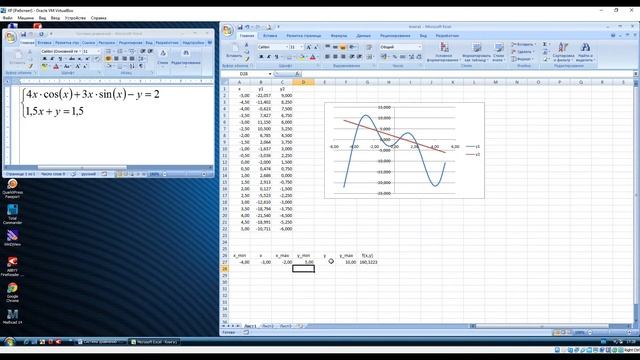Select the column D header
The image size is (640, 360).
(x=303, y=82)
